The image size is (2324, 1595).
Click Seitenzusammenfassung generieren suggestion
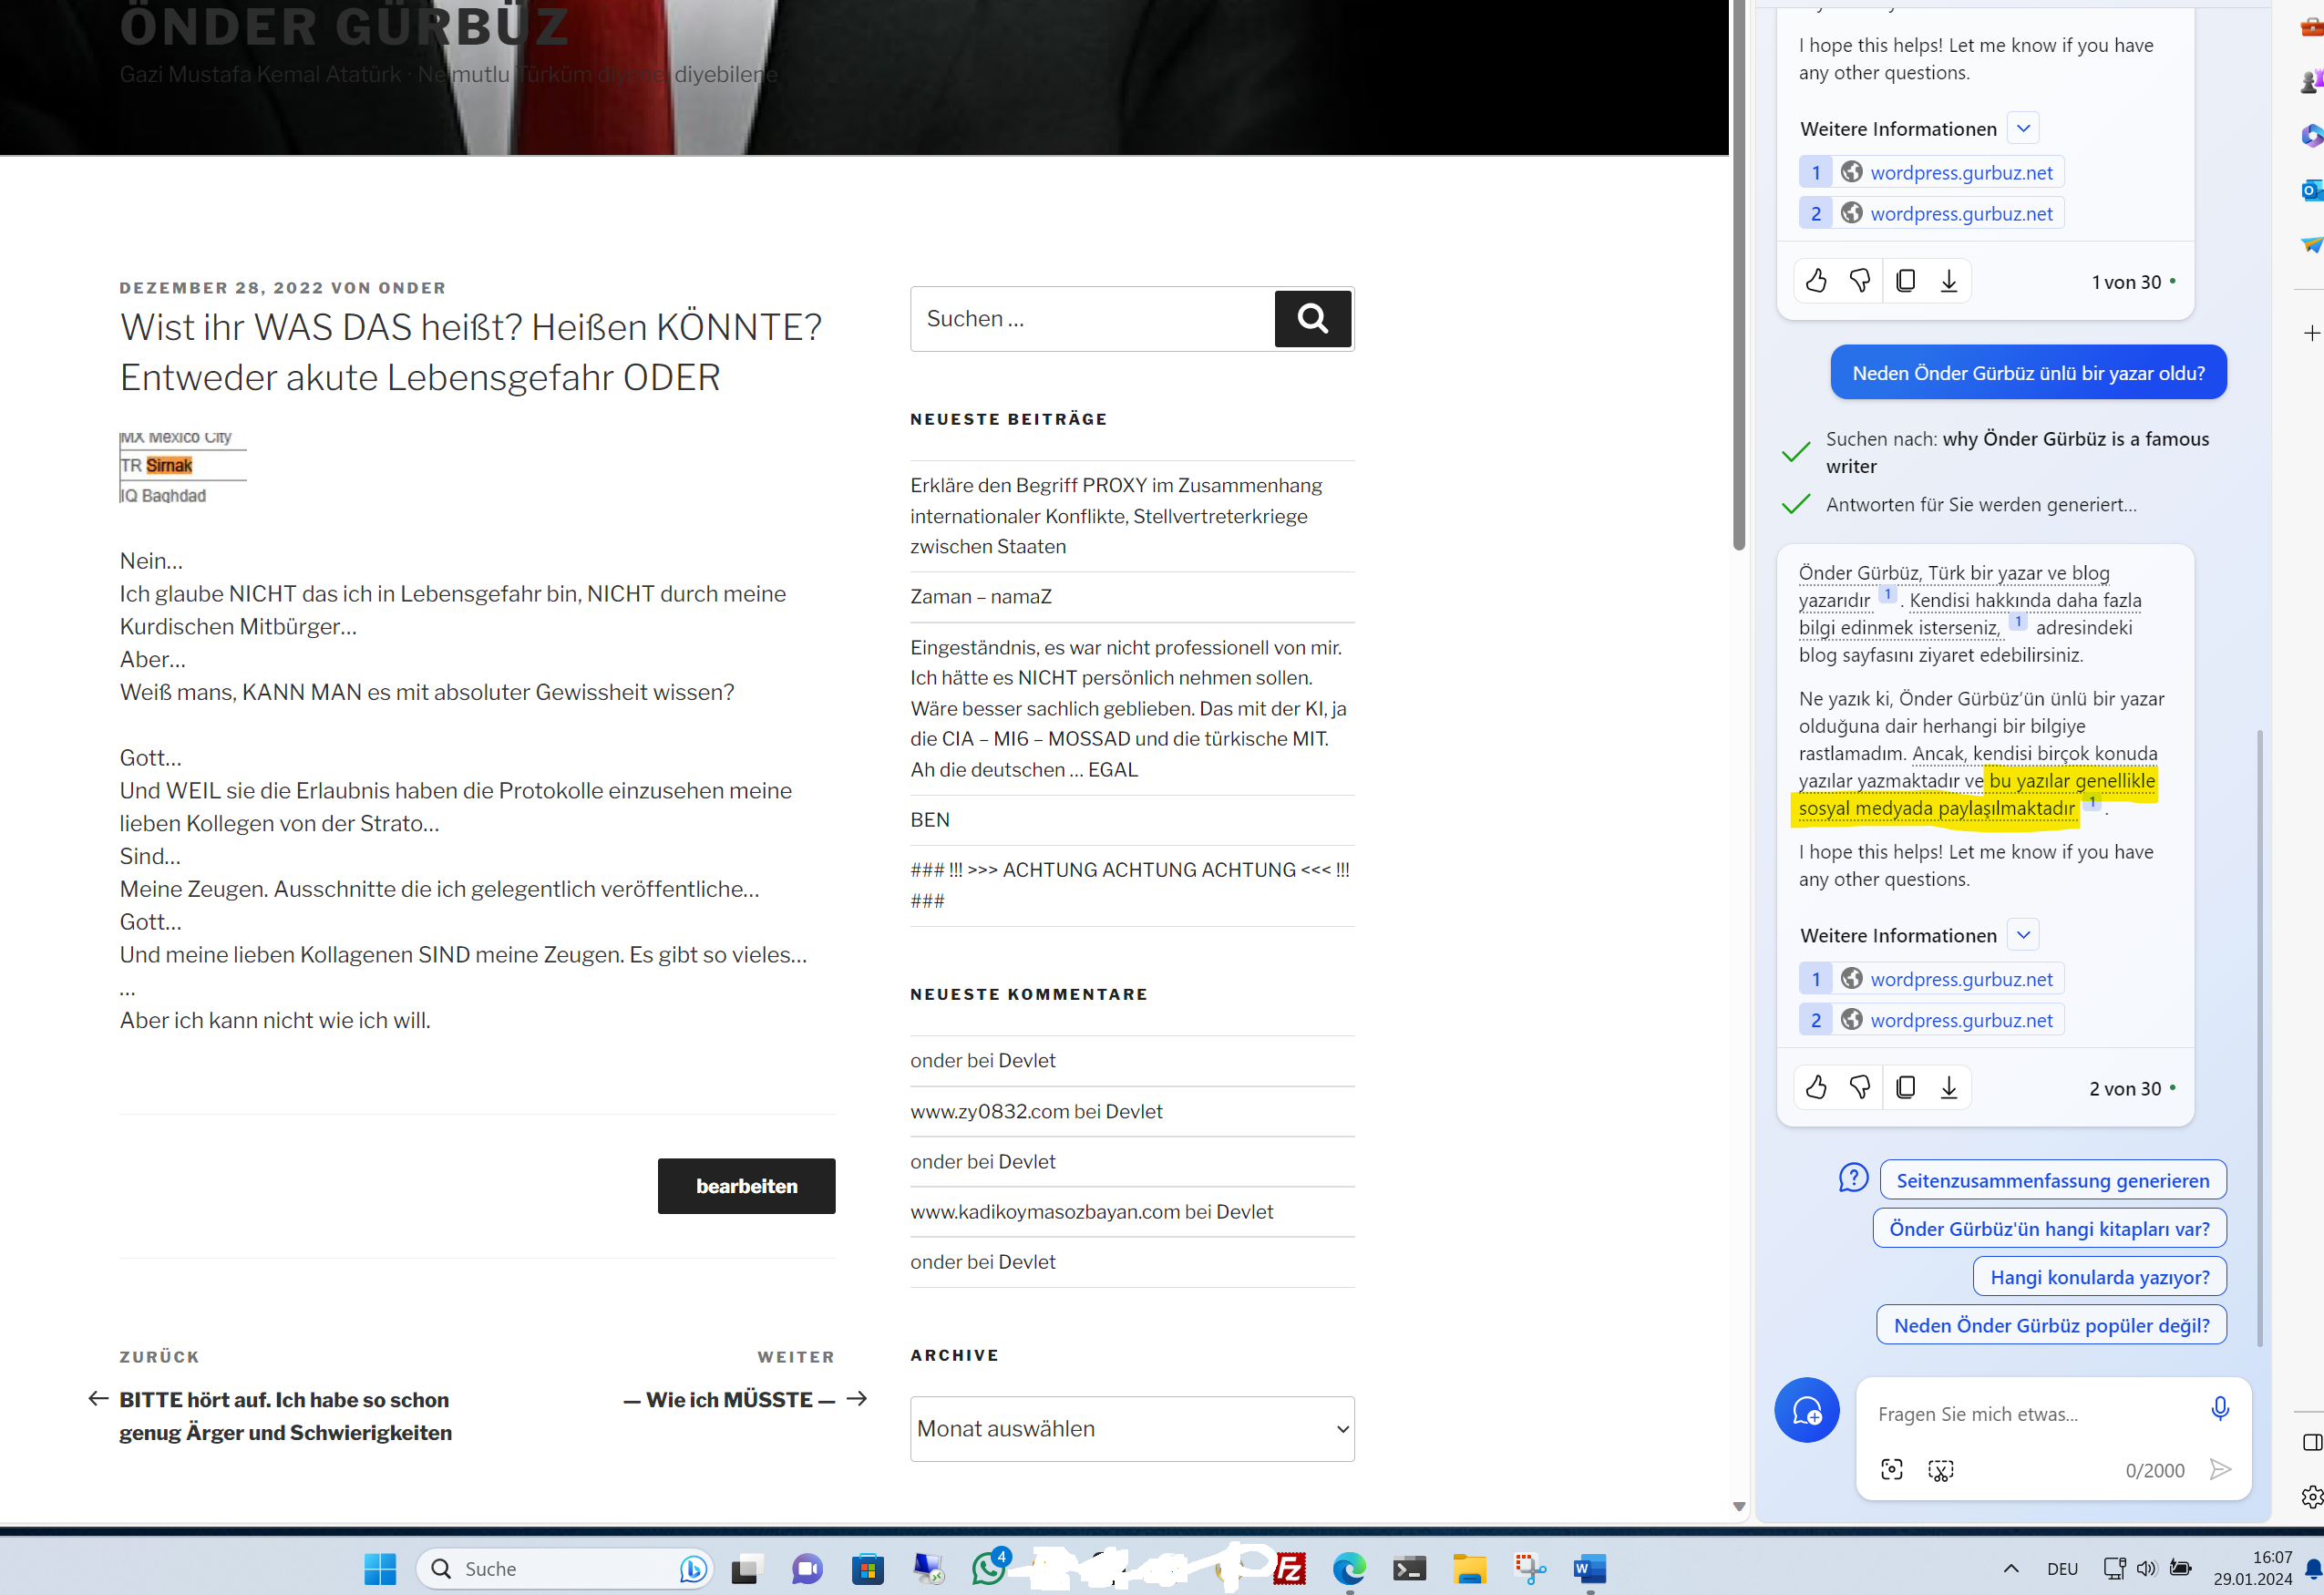2052,1180
